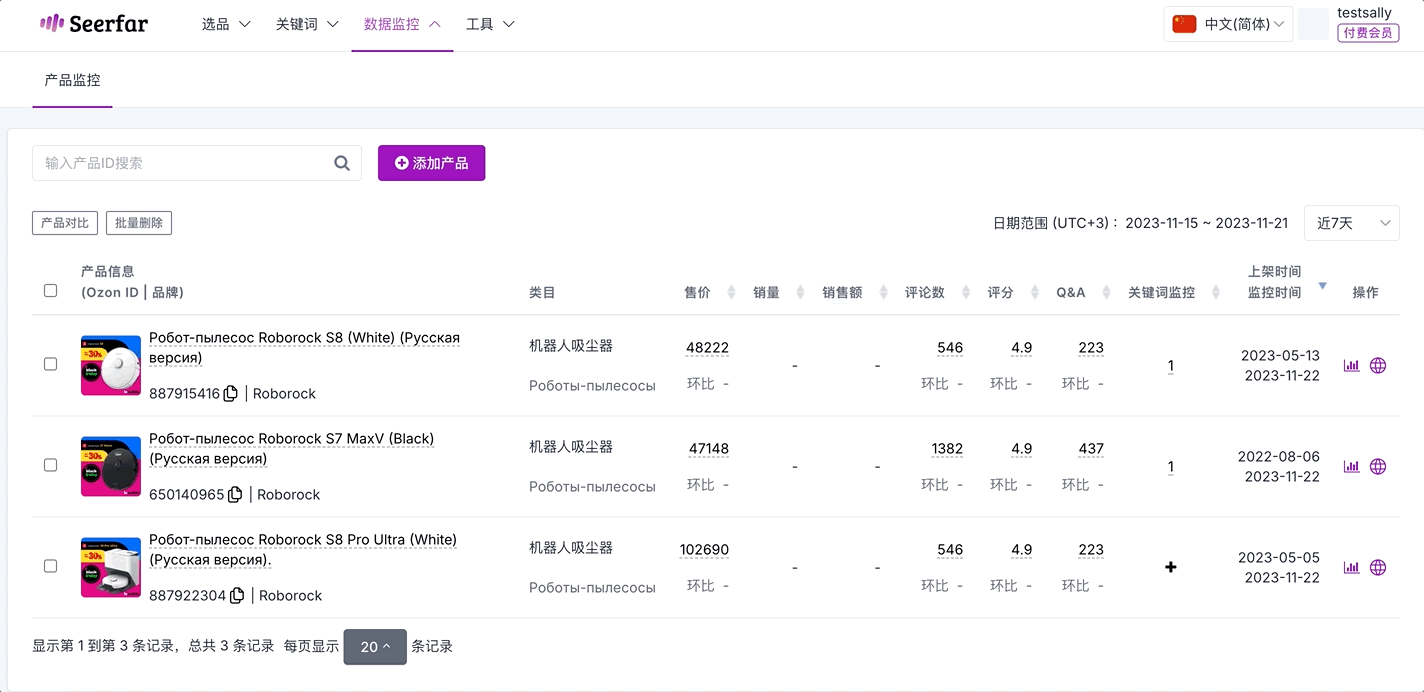Open the 近7天 date range dropdown
The width and height of the screenshot is (1424, 692).
point(1352,223)
